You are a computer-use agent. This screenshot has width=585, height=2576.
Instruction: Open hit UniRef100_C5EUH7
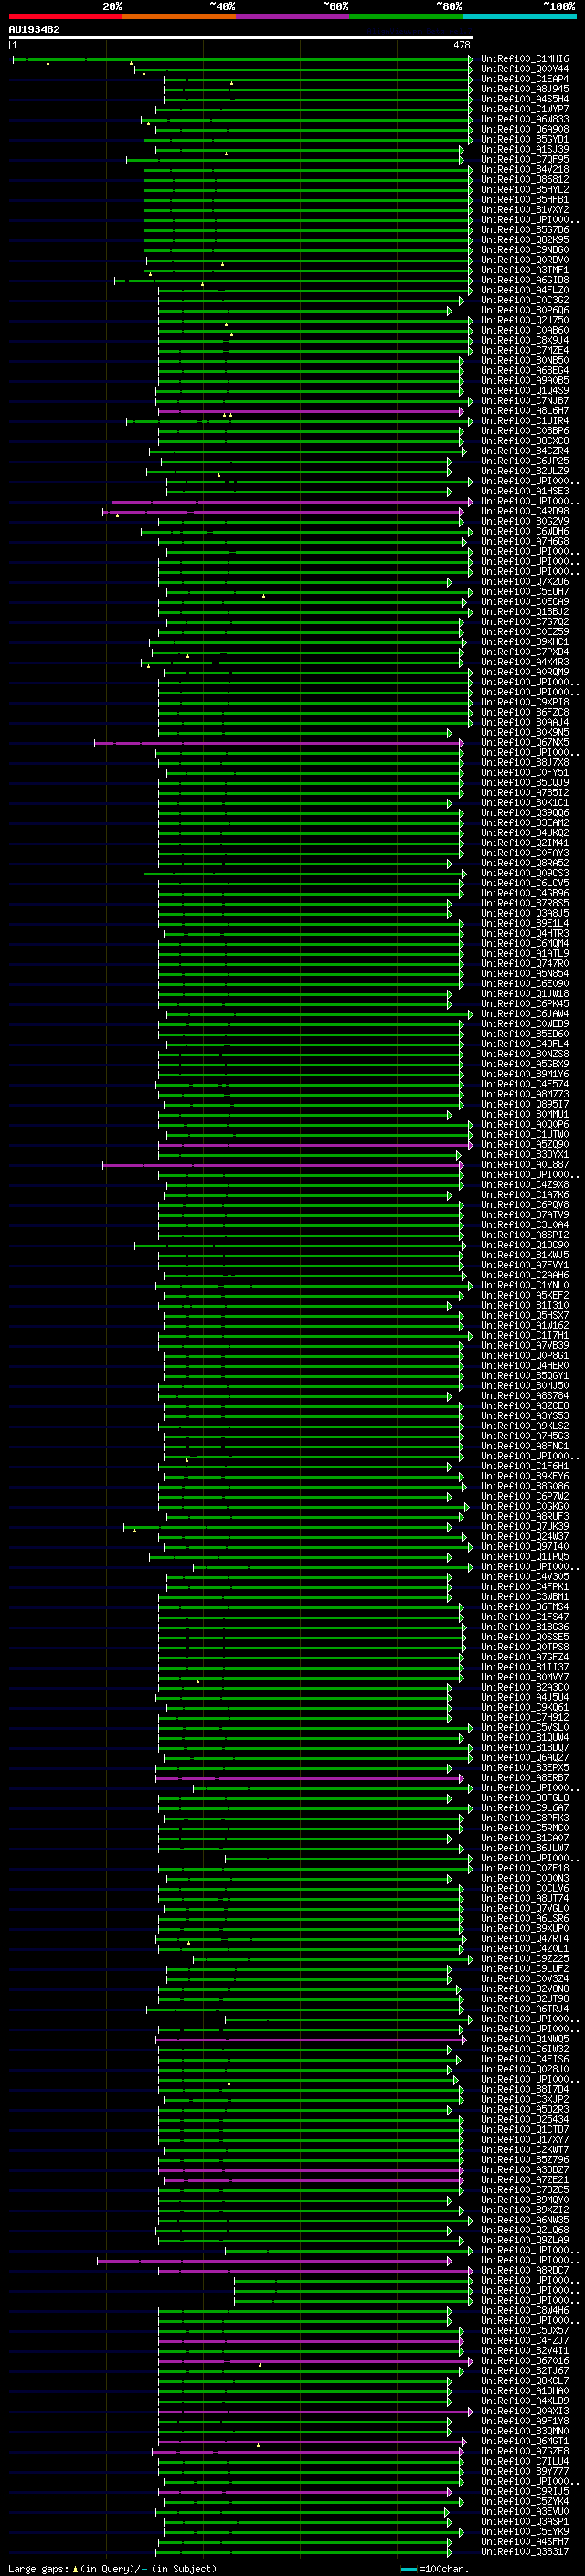point(525,592)
